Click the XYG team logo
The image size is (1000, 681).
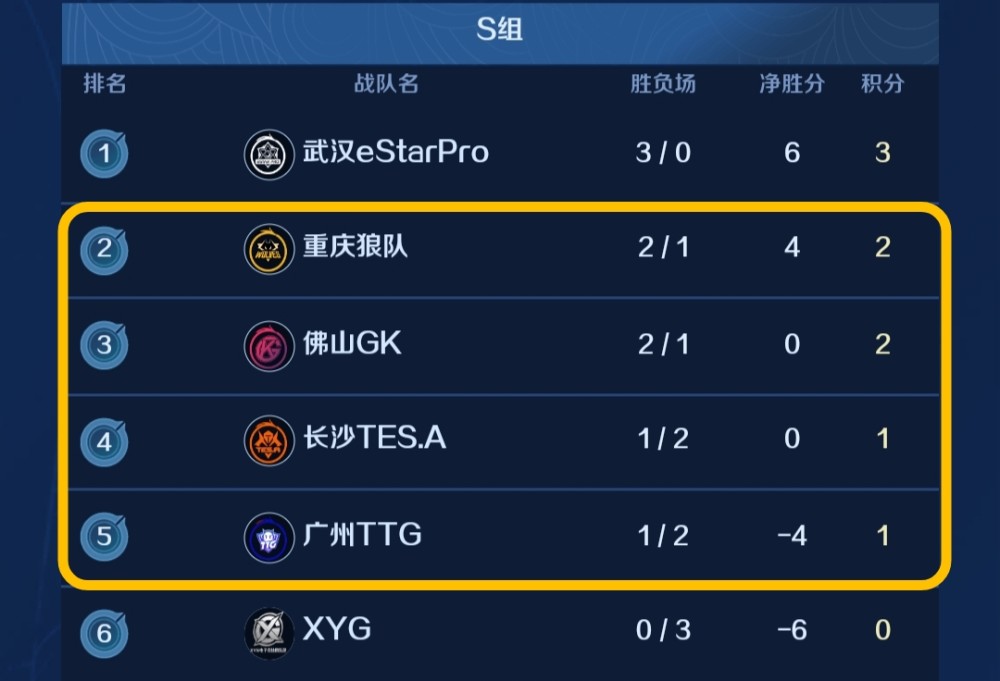(x=269, y=633)
